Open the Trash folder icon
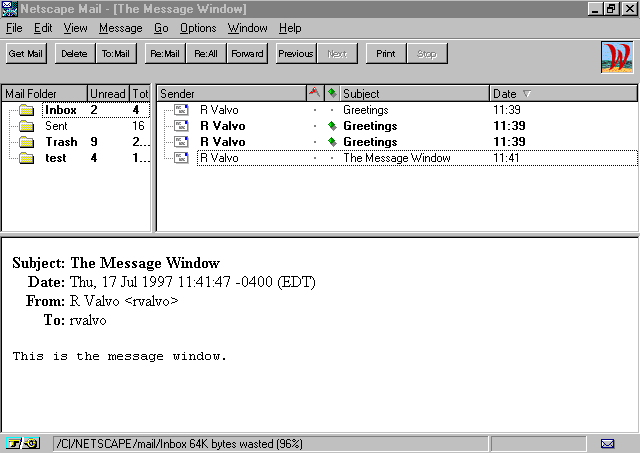Image resolution: width=640 pixels, height=453 pixels. pos(27,142)
